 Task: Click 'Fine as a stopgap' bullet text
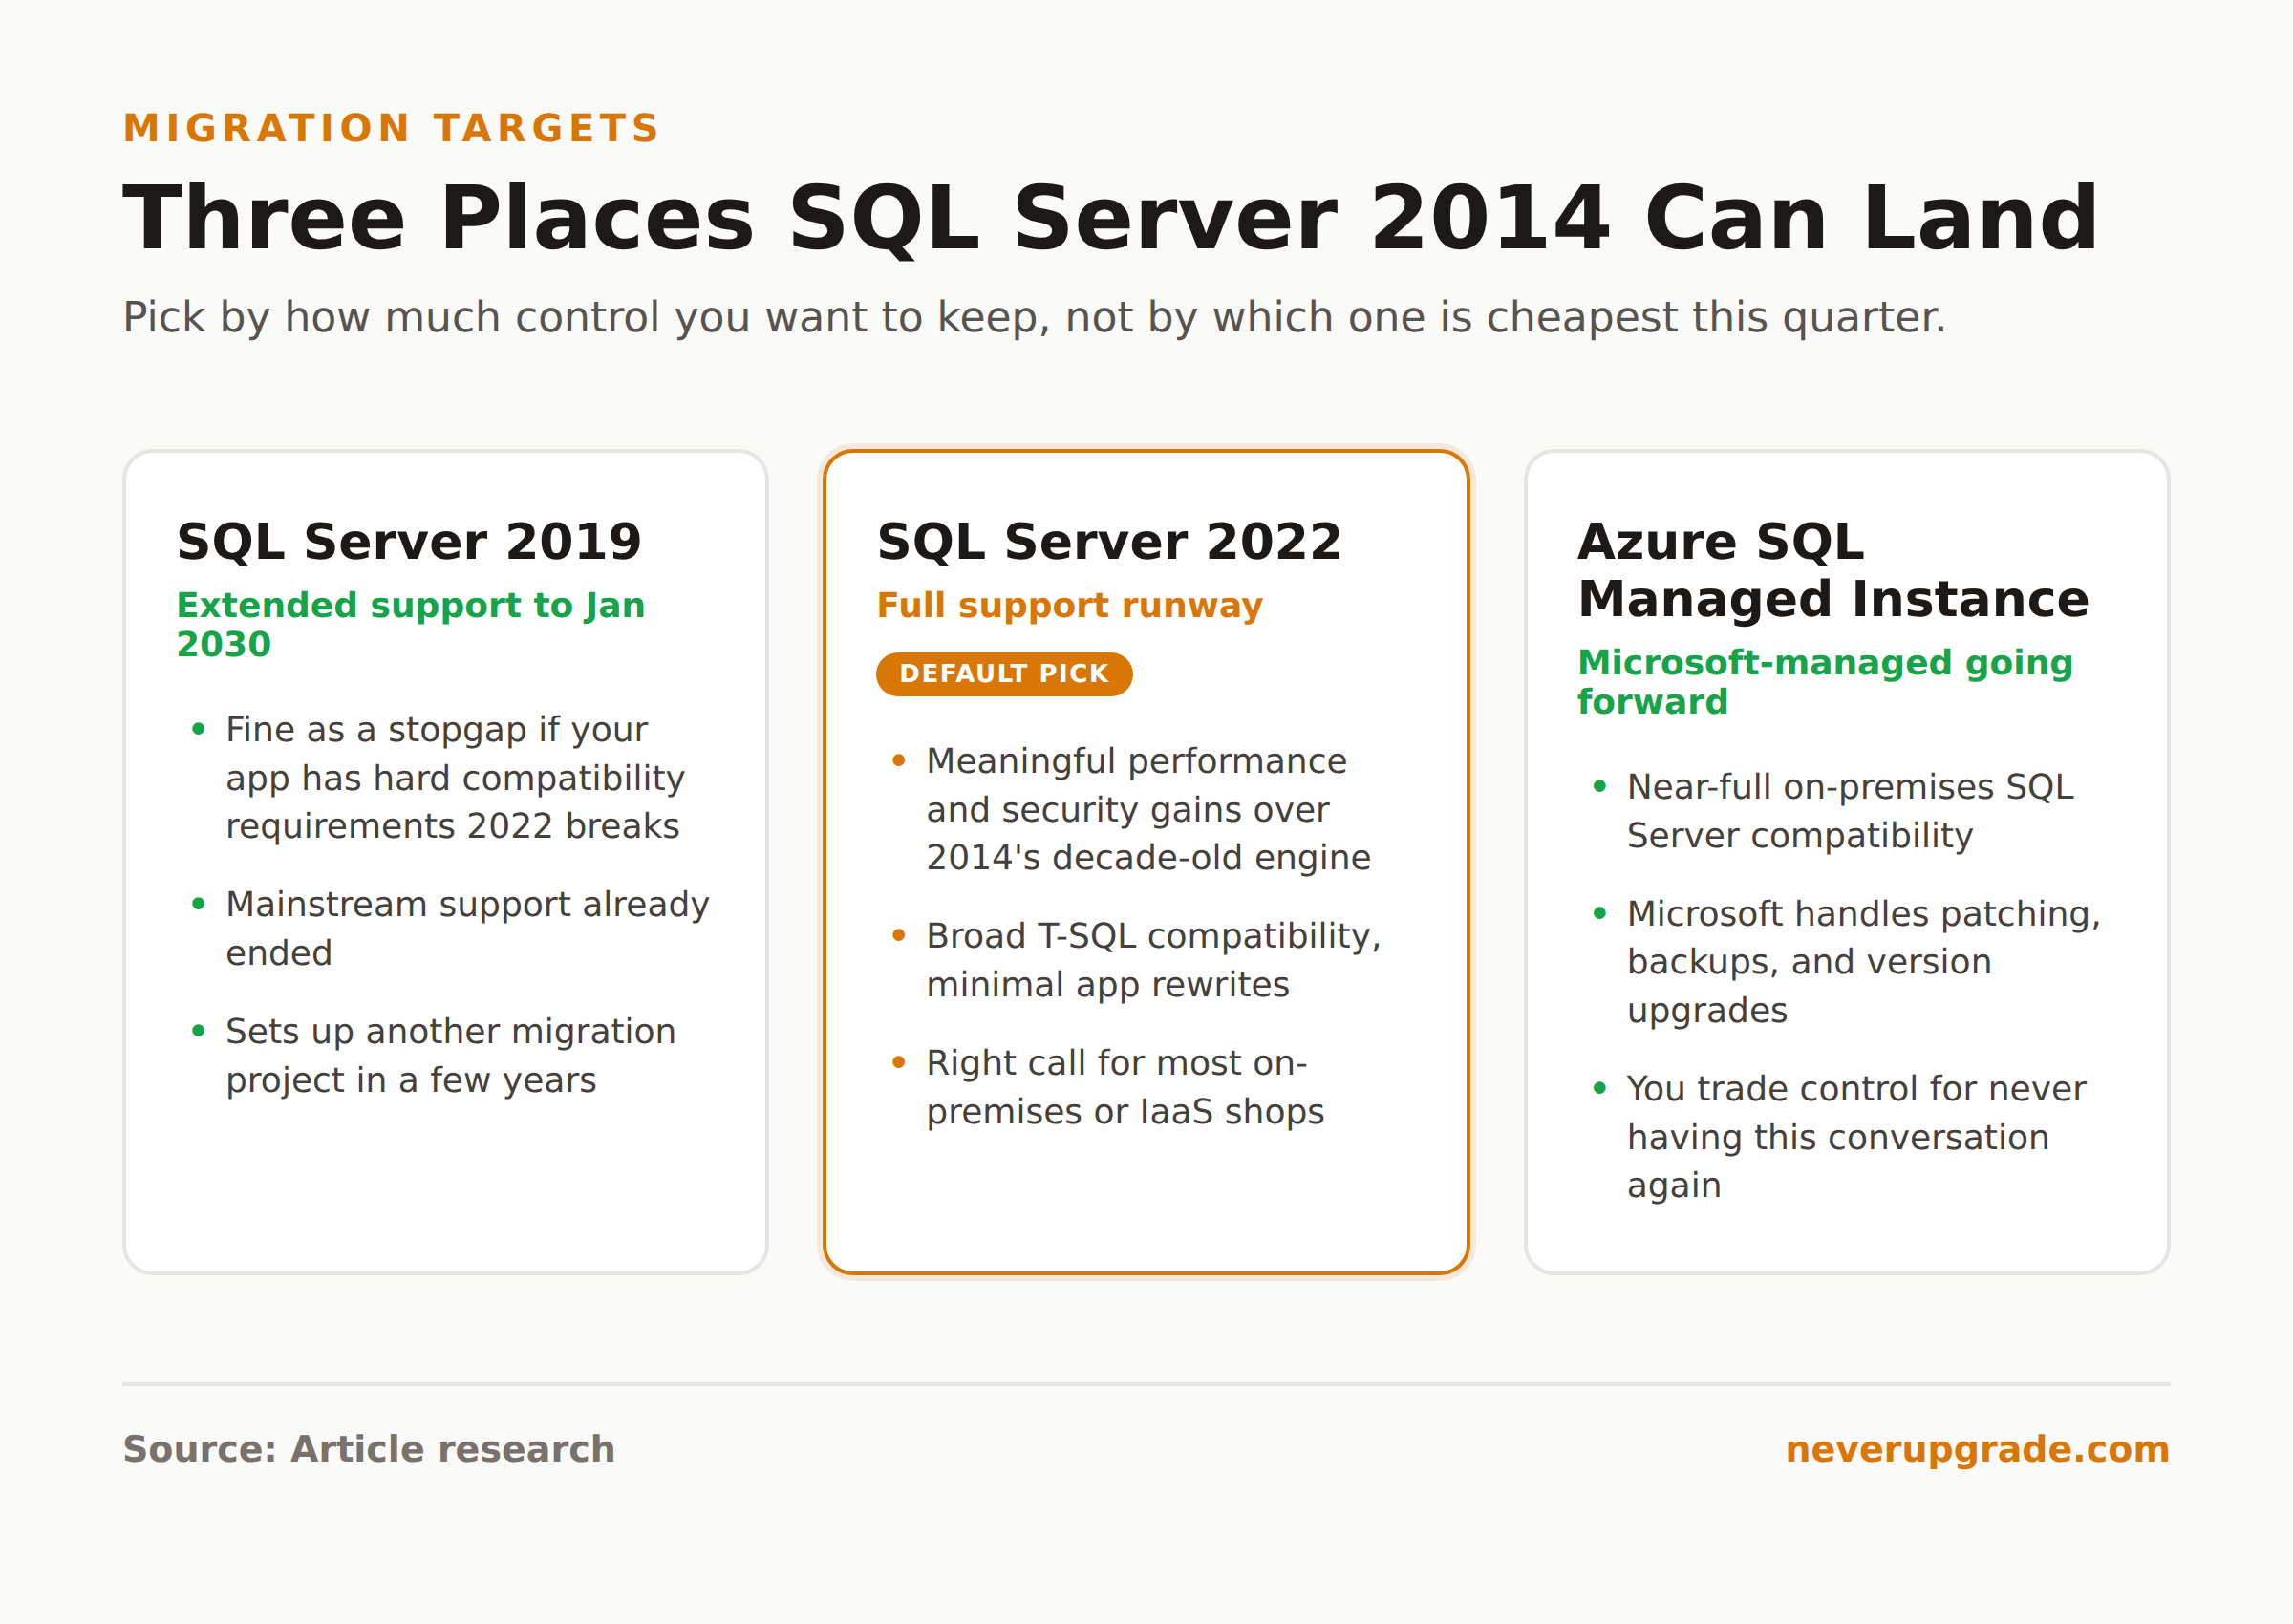tap(455, 778)
